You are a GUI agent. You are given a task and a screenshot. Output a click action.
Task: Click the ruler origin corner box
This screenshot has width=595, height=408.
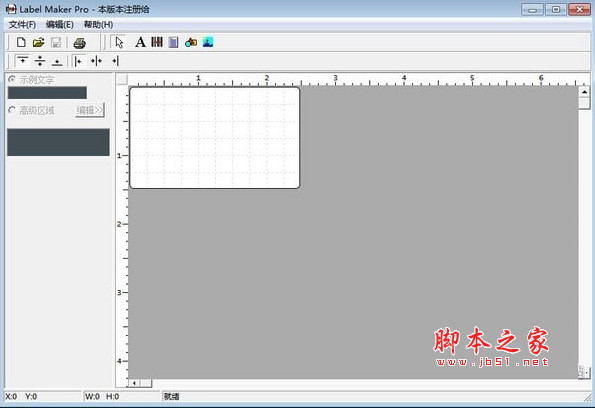tap(122, 79)
